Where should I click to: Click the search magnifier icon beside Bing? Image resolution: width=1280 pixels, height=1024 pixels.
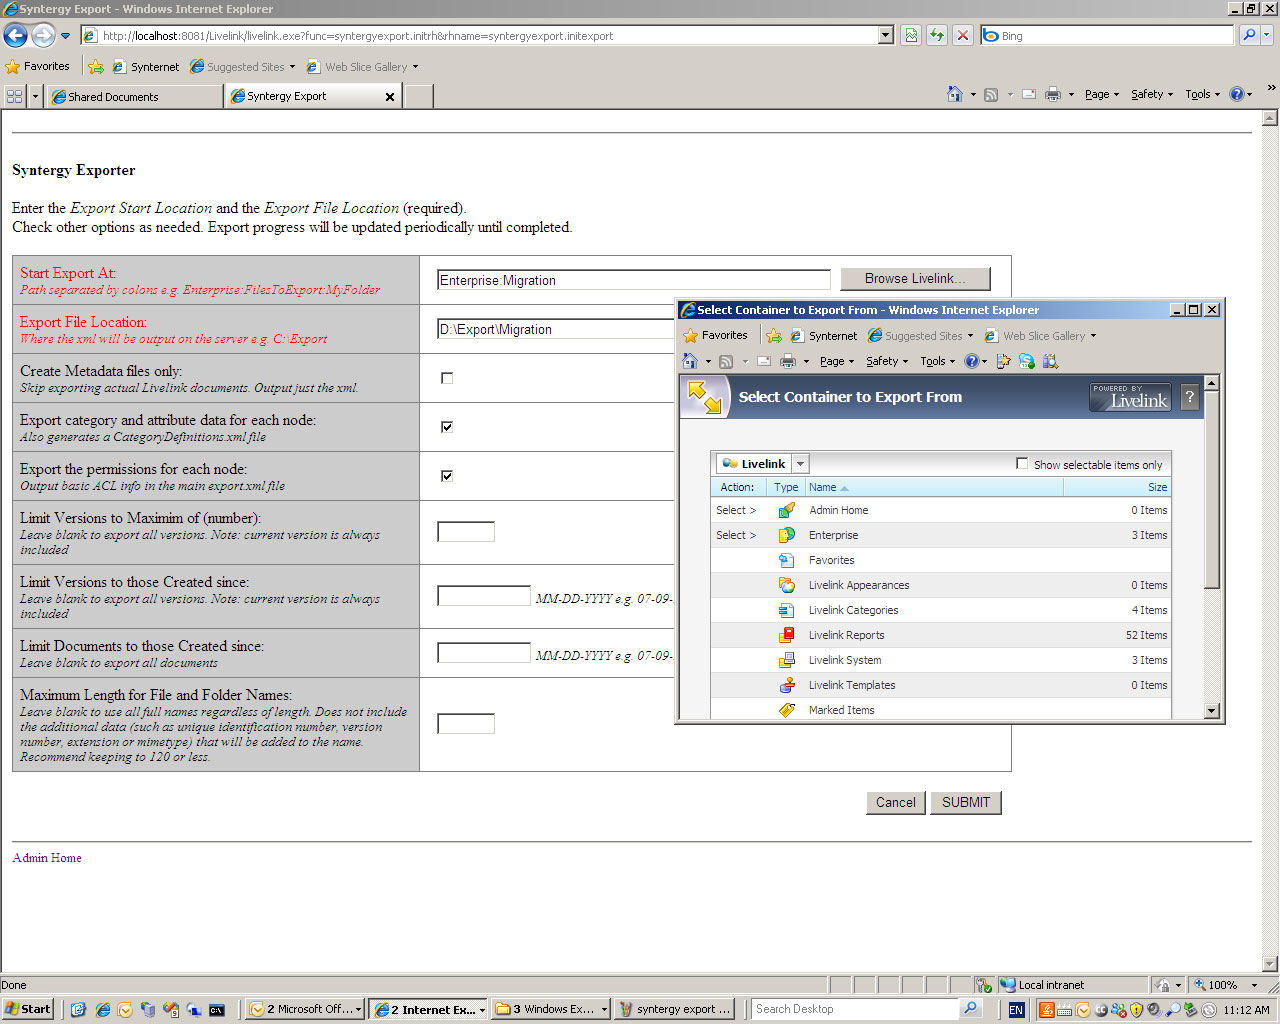1249,35
